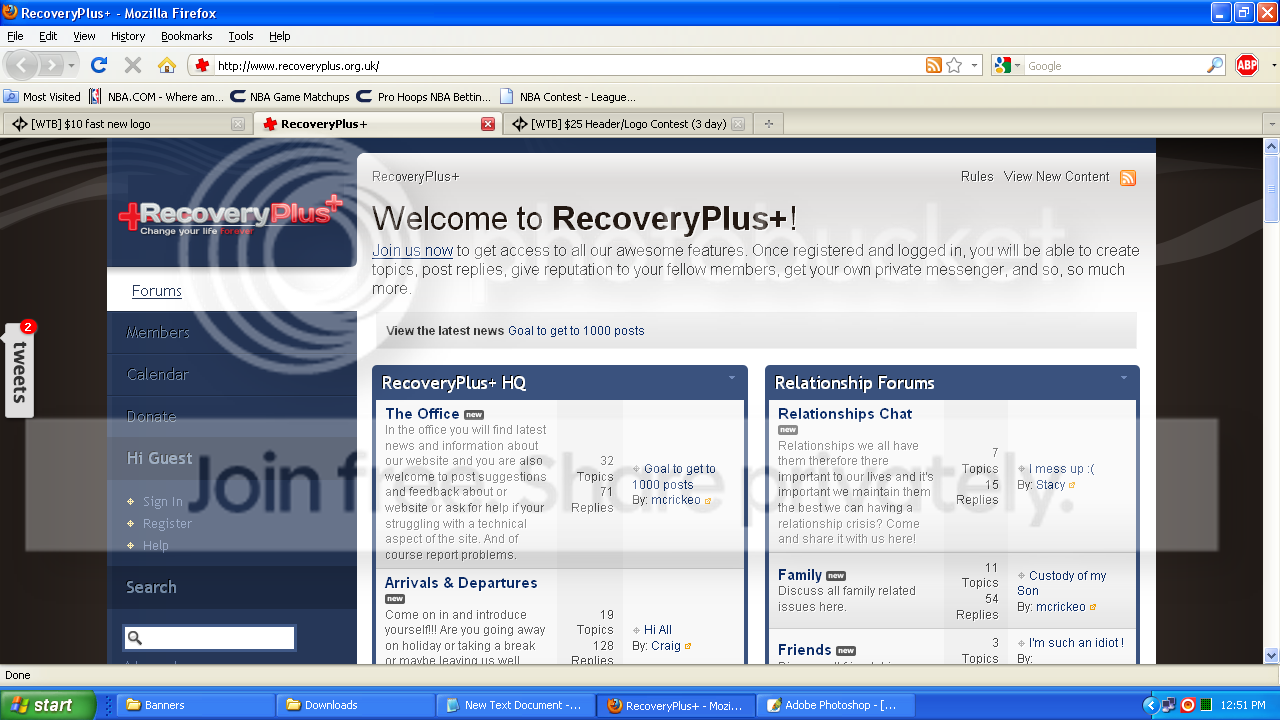Viewport: 1280px width, 720px height.
Task: Collapse the Relationship Forums category
Action: tap(1123, 378)
